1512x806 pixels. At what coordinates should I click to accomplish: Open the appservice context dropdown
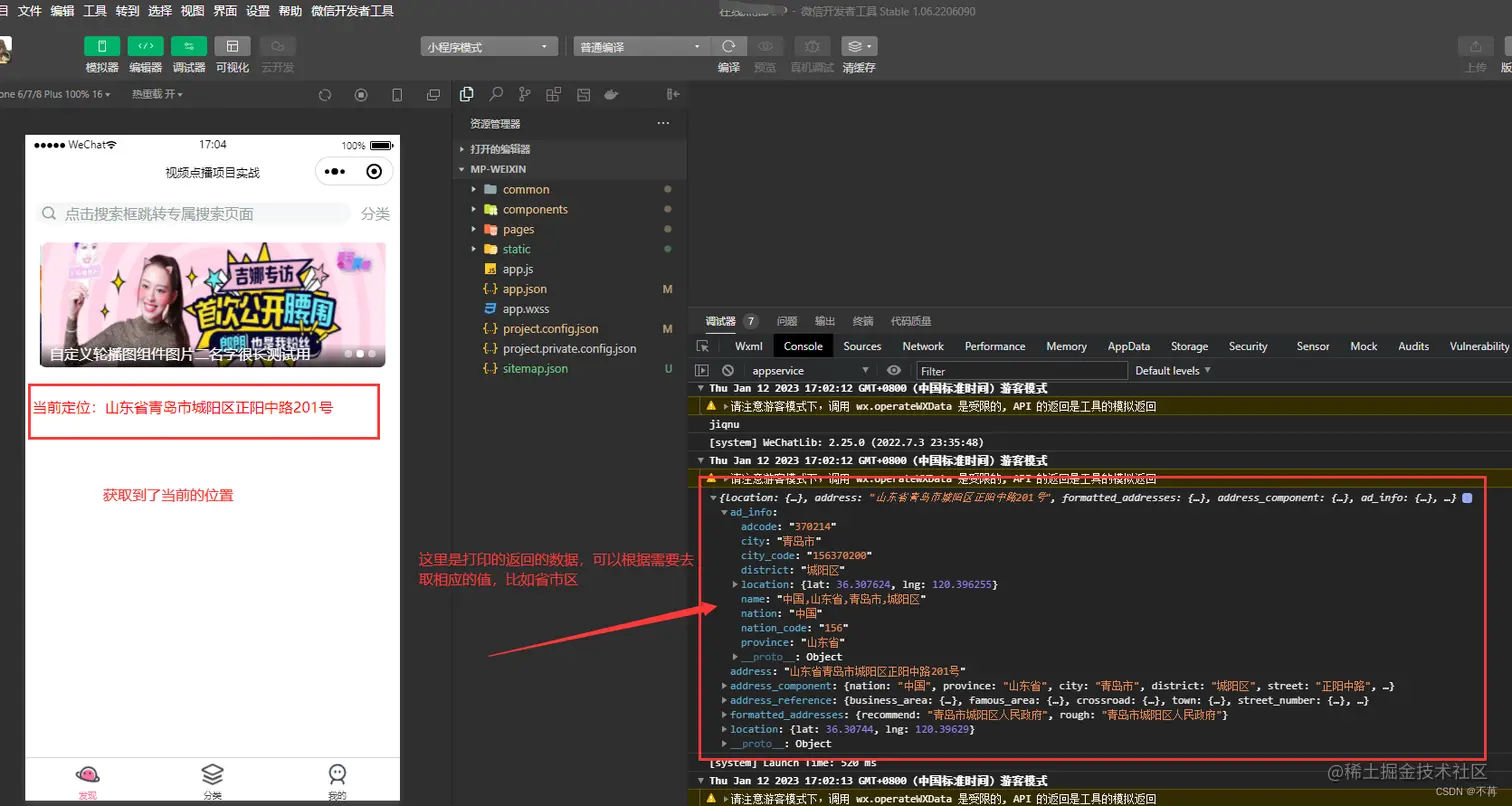tap(811, 370)
